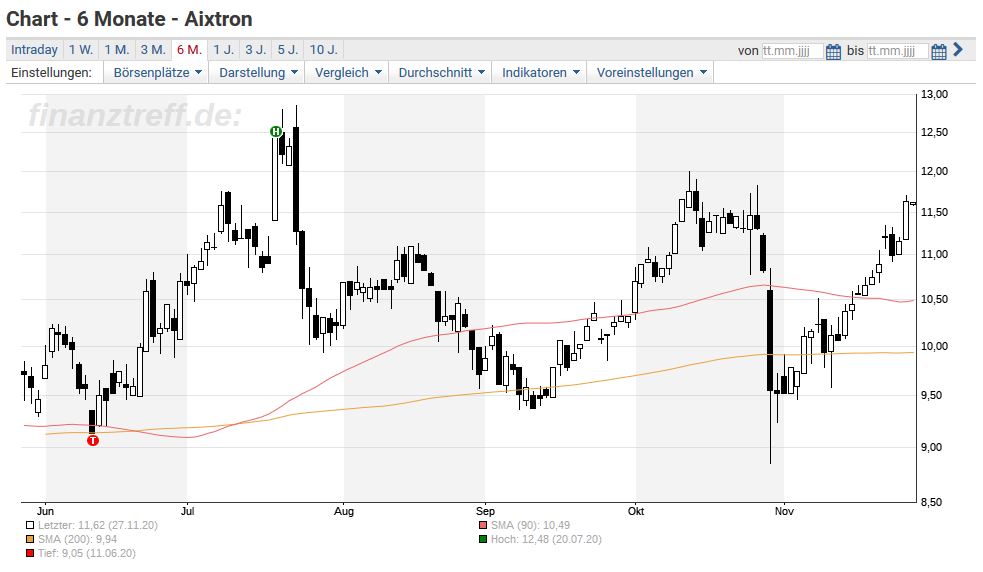
Task: Open the Voreinstellungen dropdown
Action: click(651, 72)
